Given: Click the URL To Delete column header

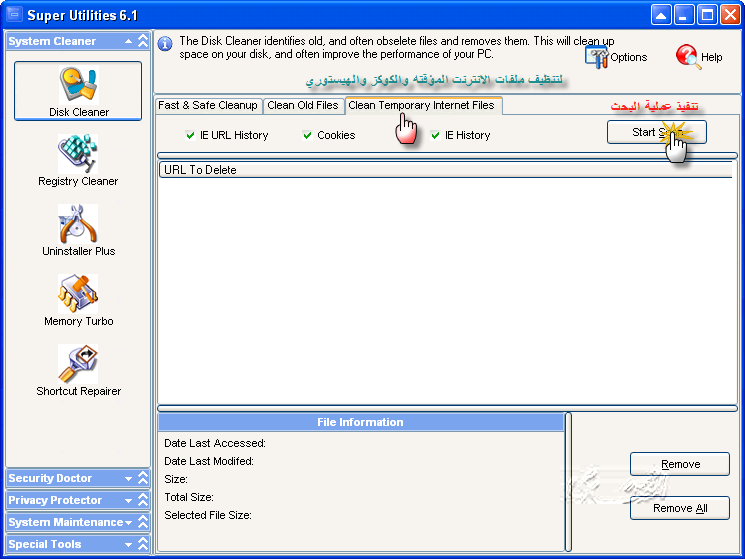Looking at the screenshot, I should click(x=445, y=170).
